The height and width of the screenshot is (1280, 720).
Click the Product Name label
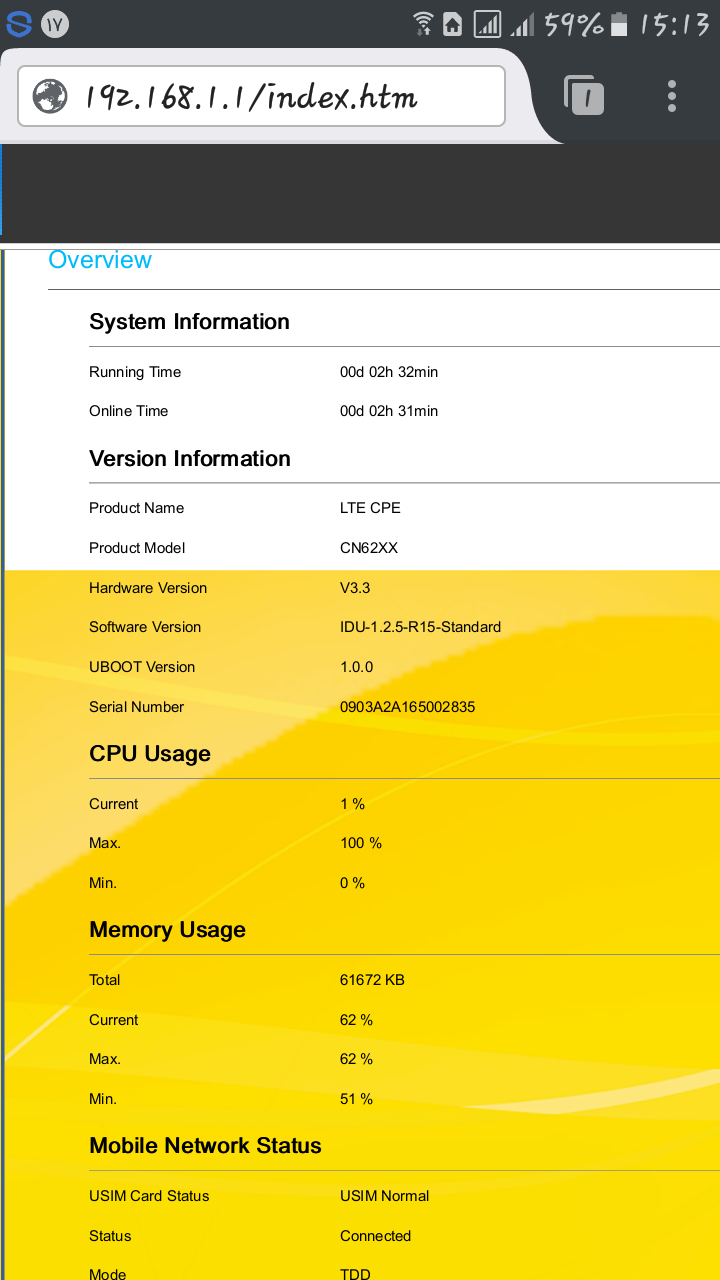point(136,508)
